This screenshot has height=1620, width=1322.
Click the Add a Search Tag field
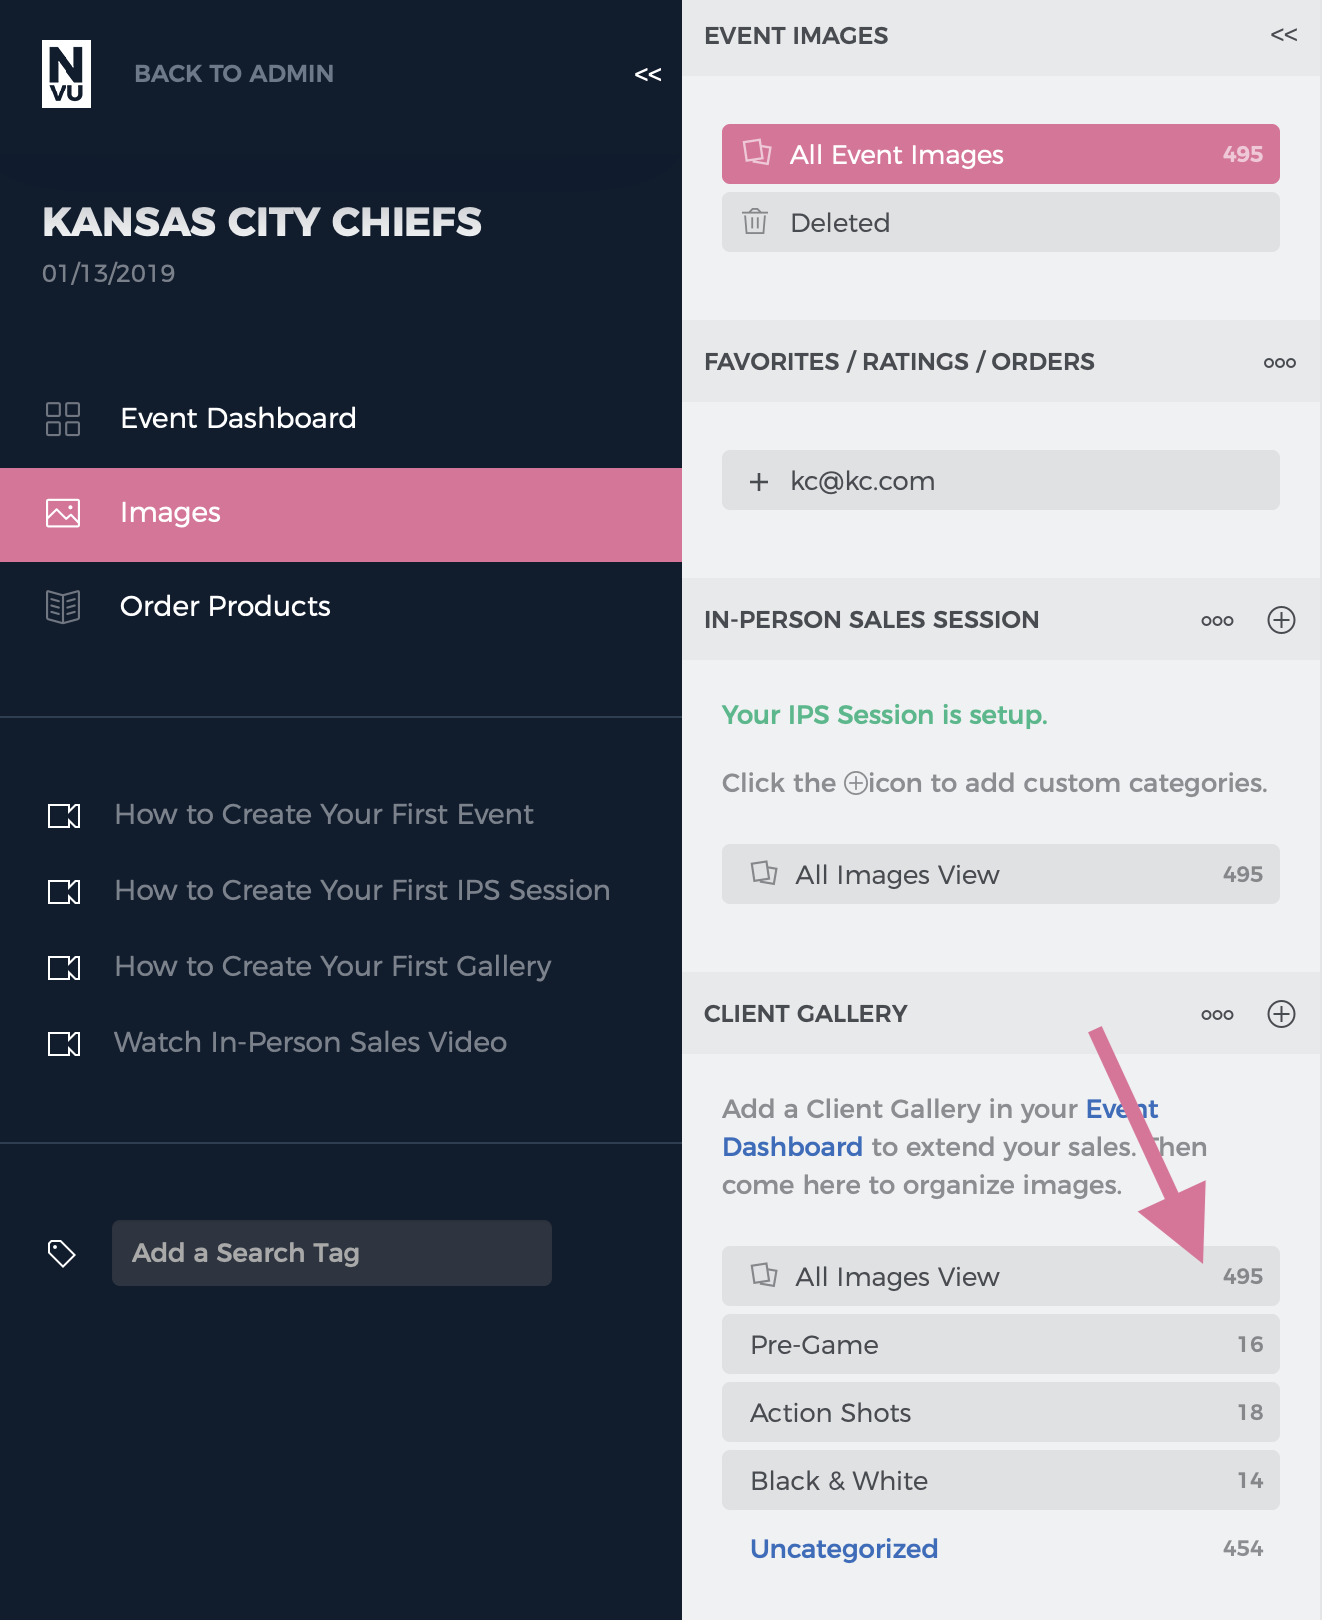point(332,1253)
